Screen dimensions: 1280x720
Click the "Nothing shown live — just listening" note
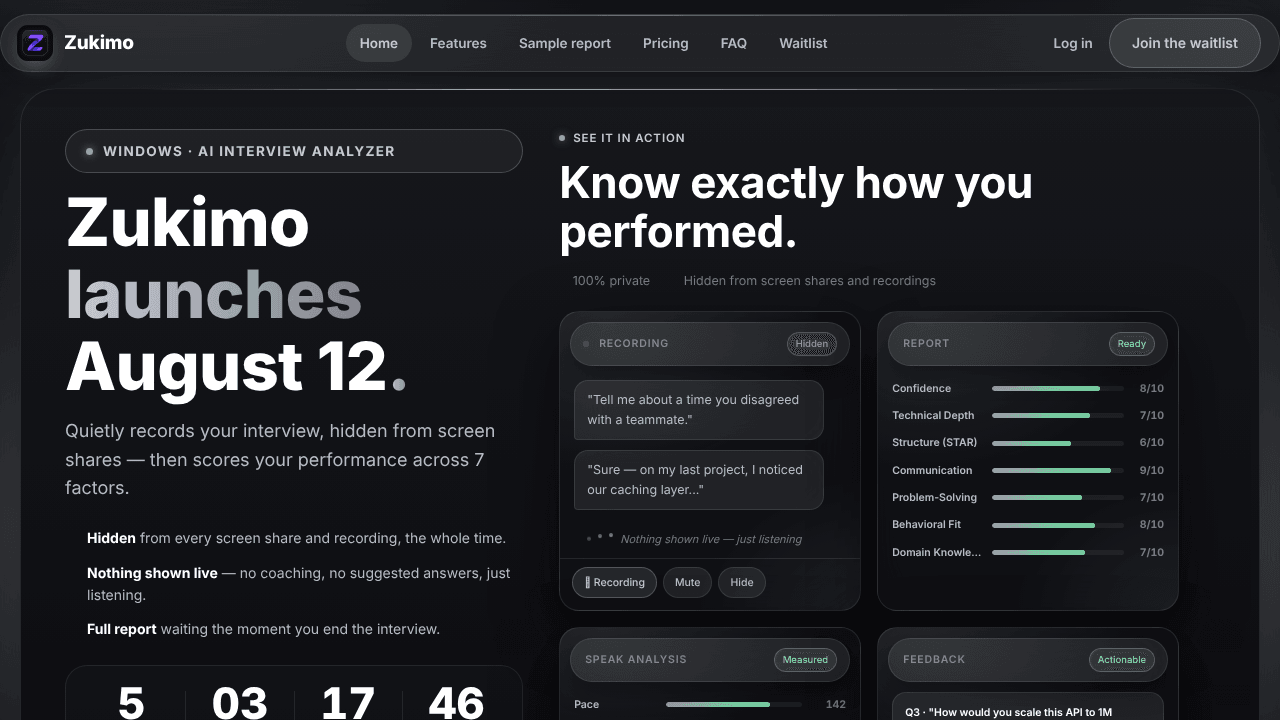click(711, 539)
